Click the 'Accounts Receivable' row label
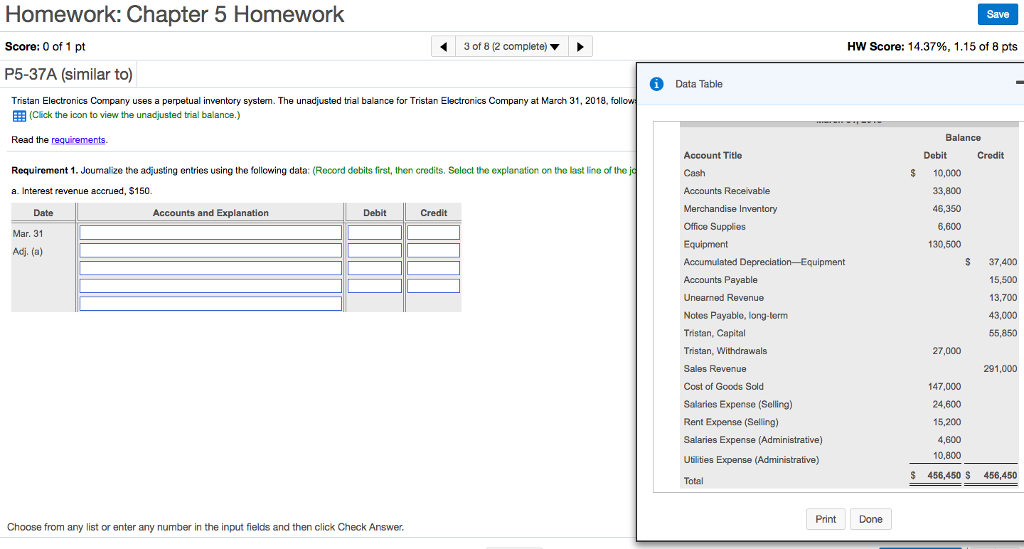 (x=726, y=191)
